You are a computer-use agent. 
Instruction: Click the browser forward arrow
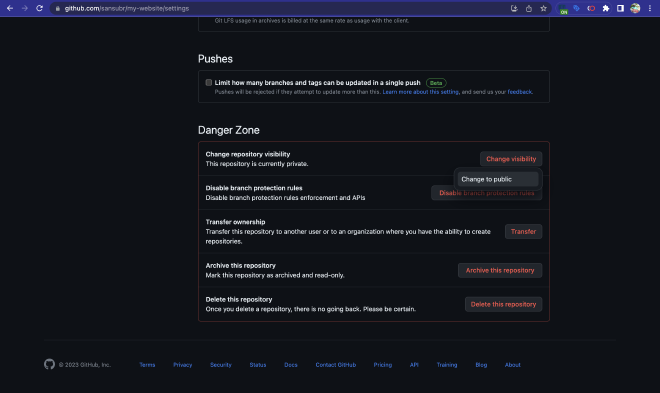pyautogui.click(x=24, y=8)
